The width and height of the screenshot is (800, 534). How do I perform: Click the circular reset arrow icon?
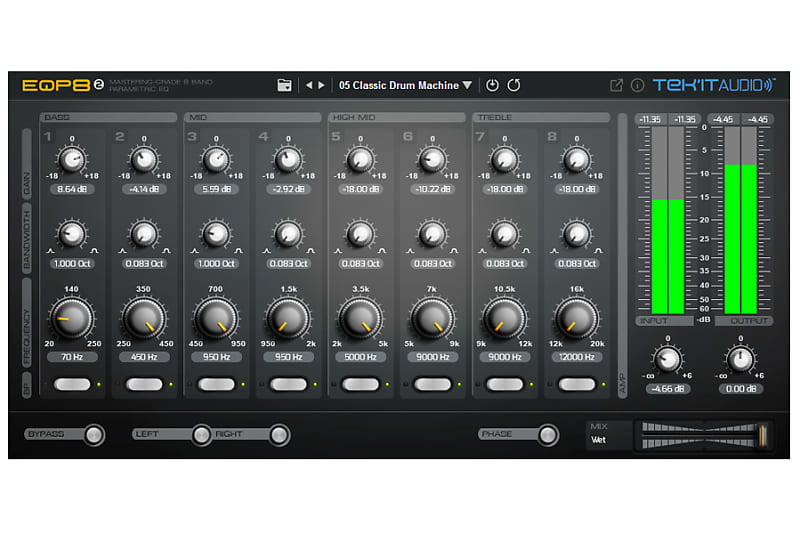coord(514,85)
